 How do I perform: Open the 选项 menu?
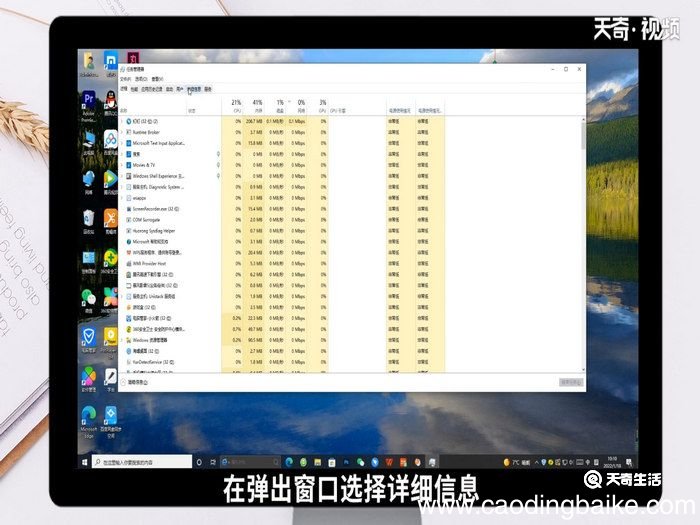(142, 79)
